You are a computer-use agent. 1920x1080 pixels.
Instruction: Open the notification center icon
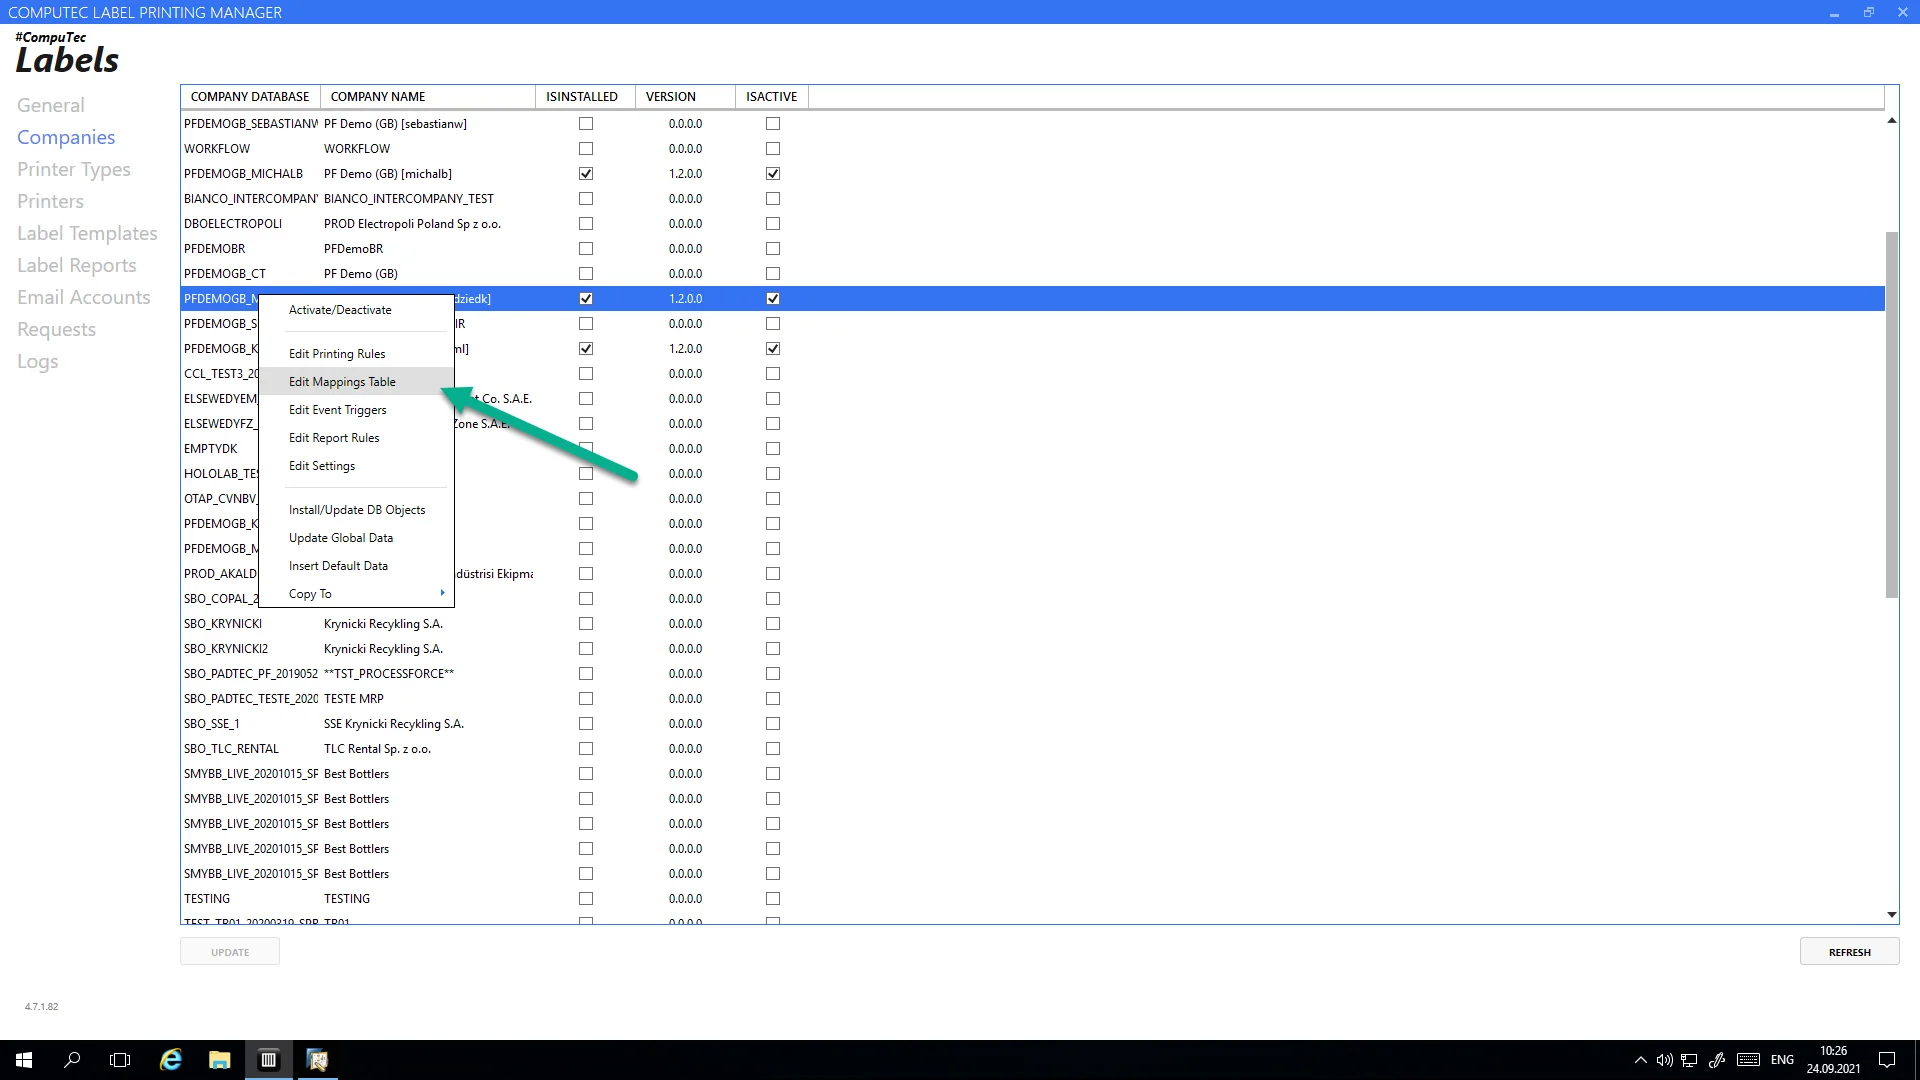tap(1887, 1060)
